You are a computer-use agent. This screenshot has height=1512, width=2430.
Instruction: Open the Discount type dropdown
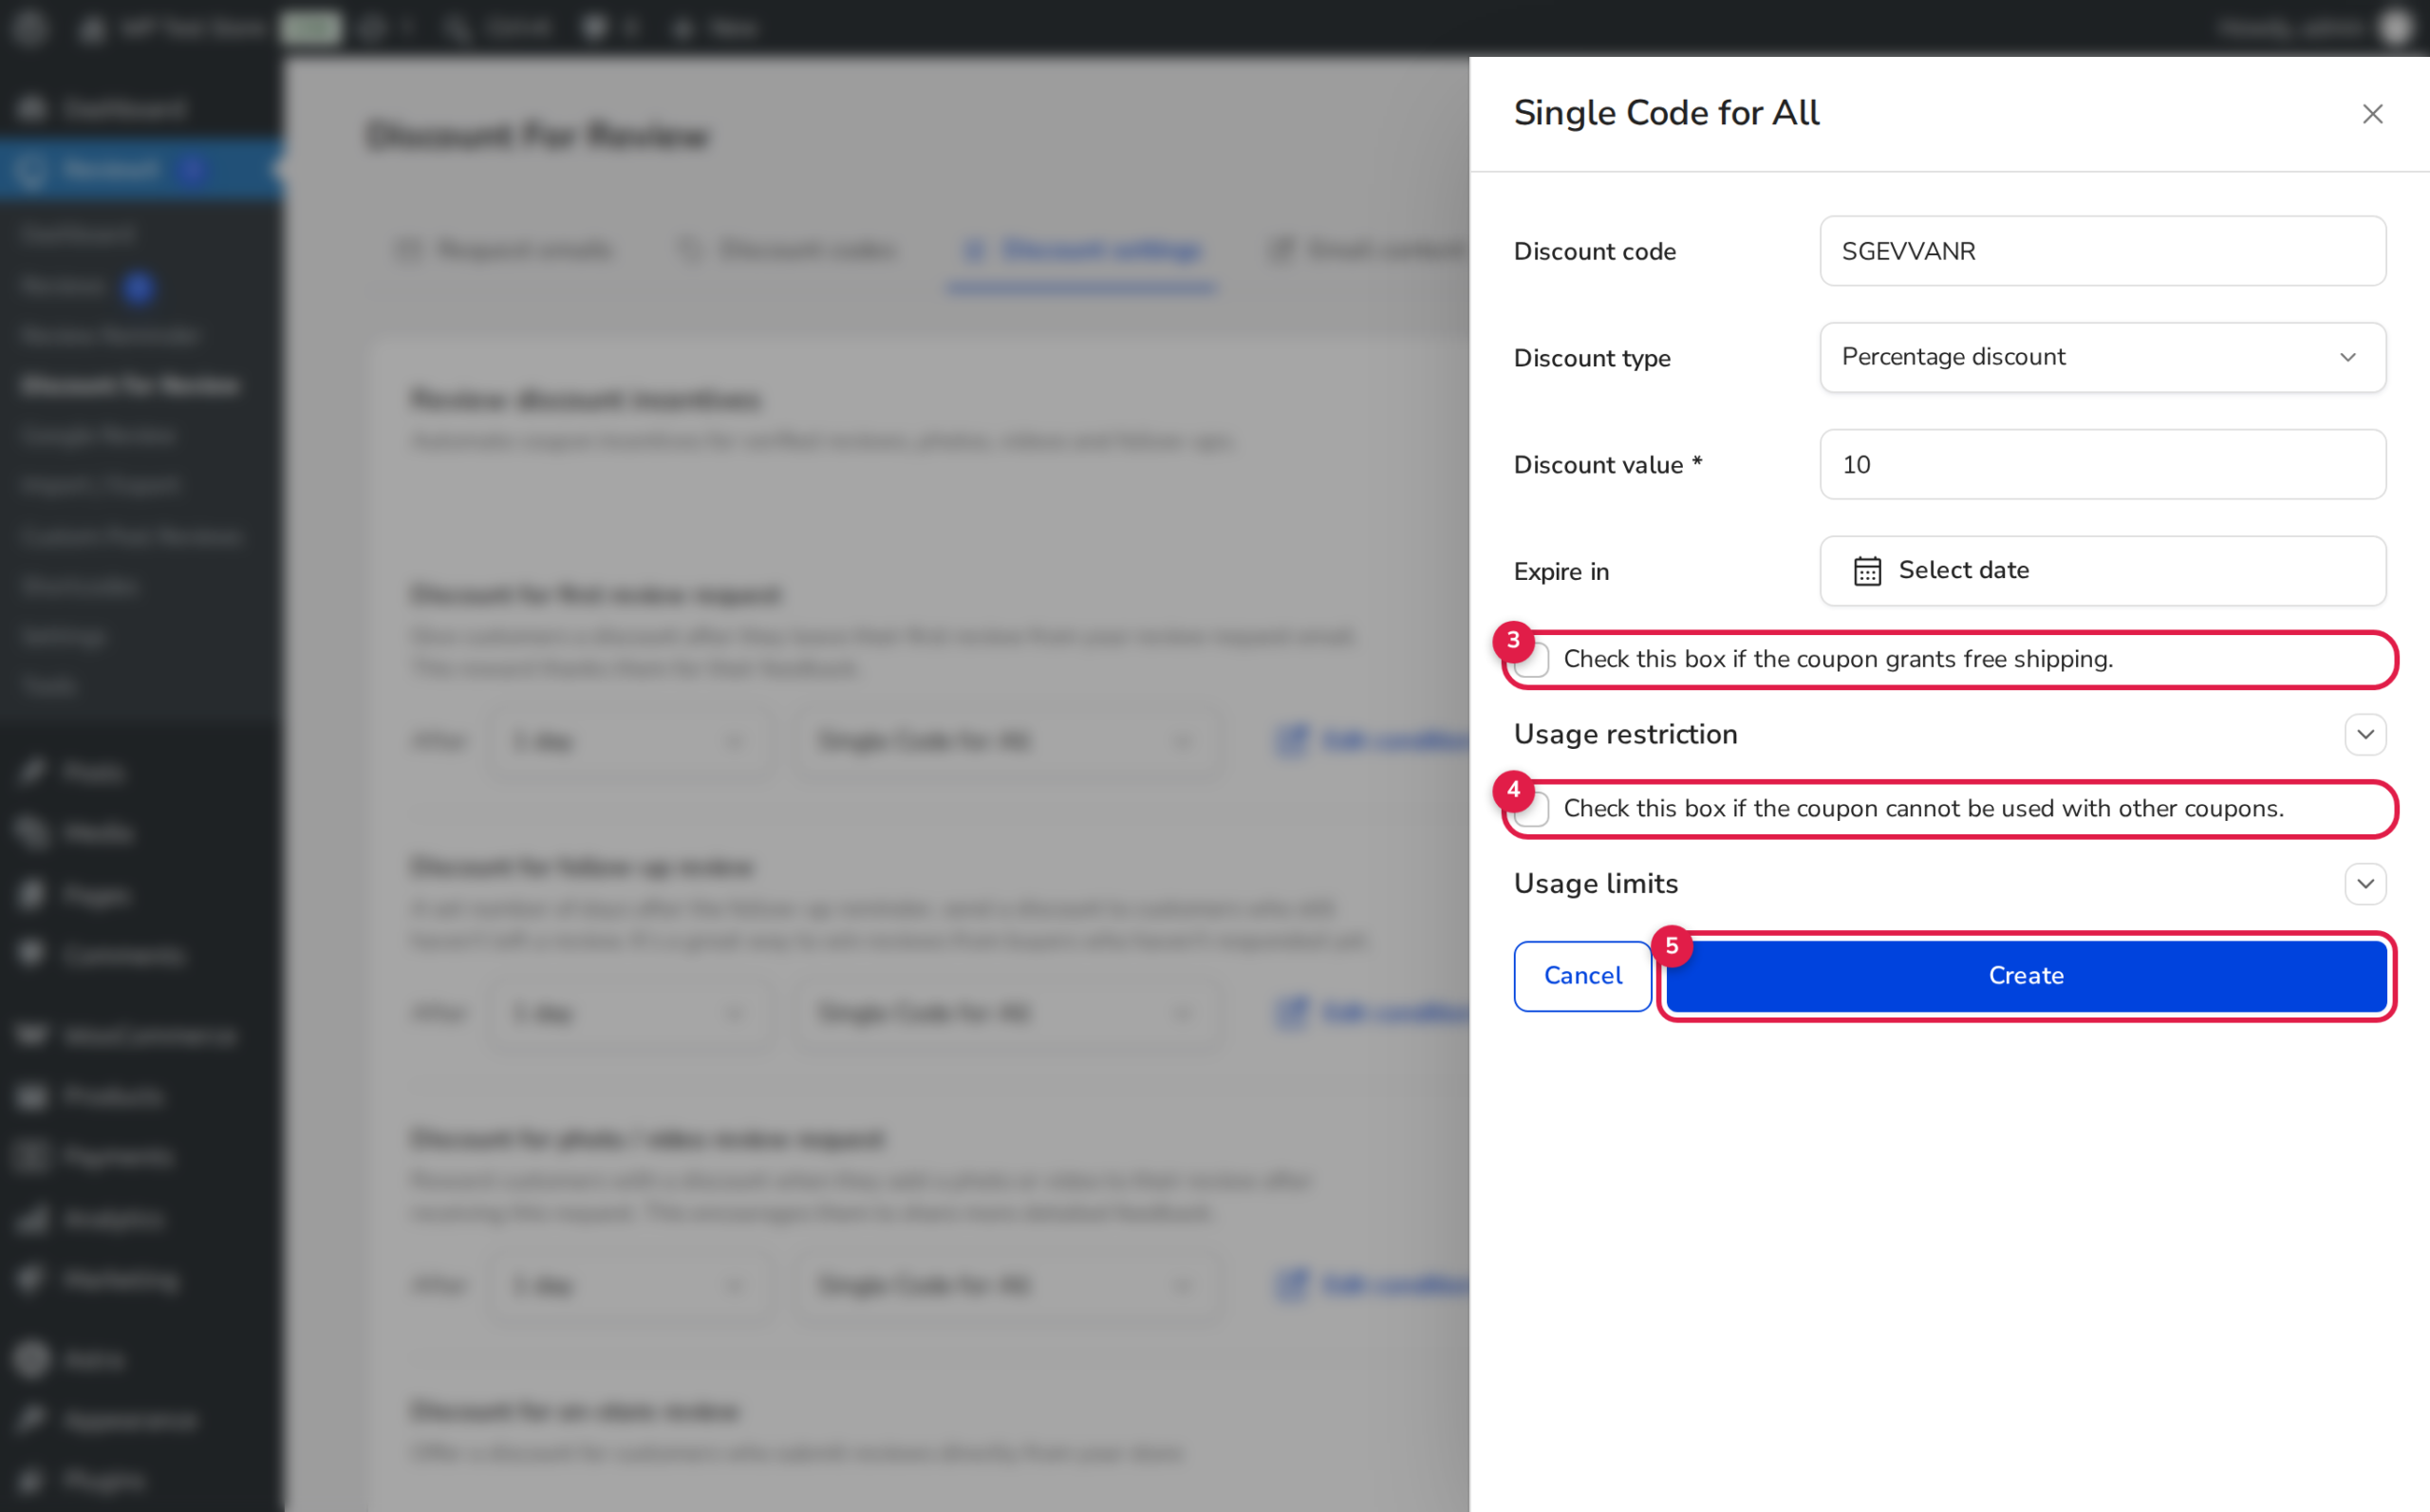tap(2102, 357)
